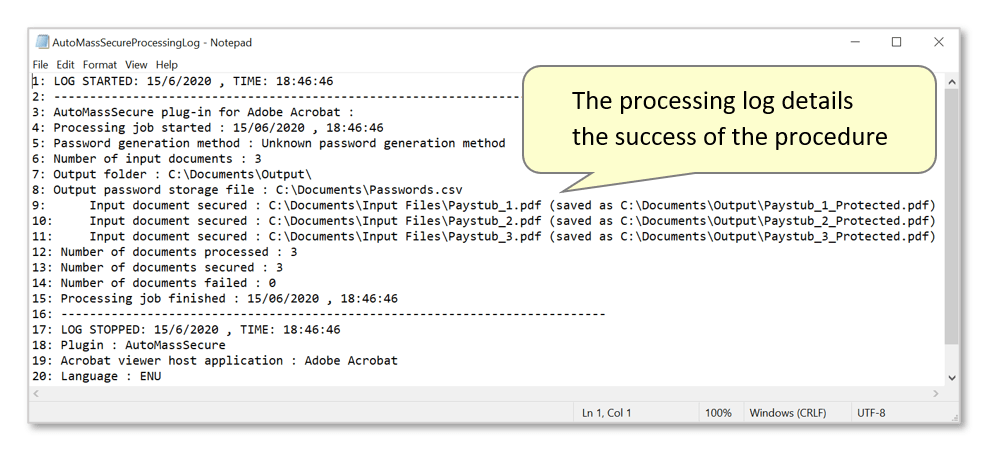
Task: Click 'Ln 1, Col 1' in status bar
Action: 606,413
